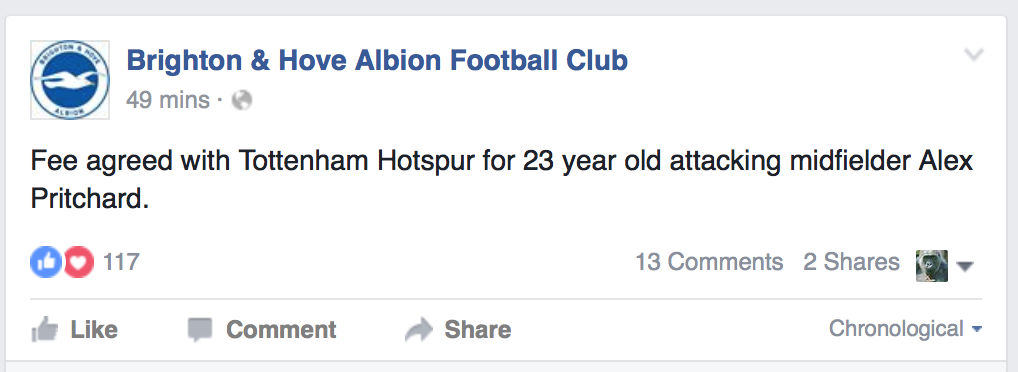Click the Like thumbs-up icon
Viewport: 1018px width, 372px height.
[x=45, y=329]
